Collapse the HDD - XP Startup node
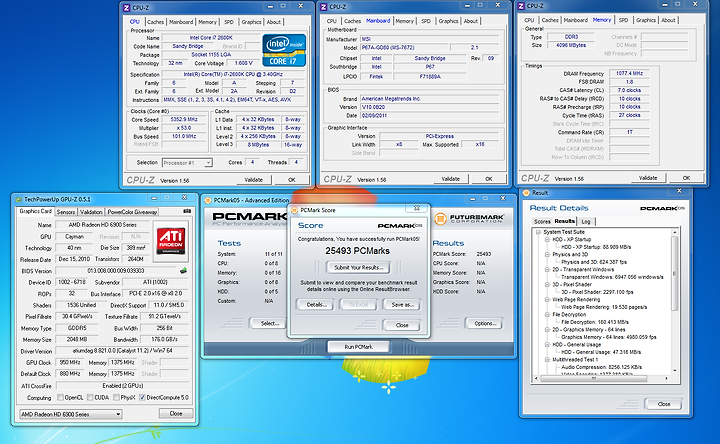 547,240
